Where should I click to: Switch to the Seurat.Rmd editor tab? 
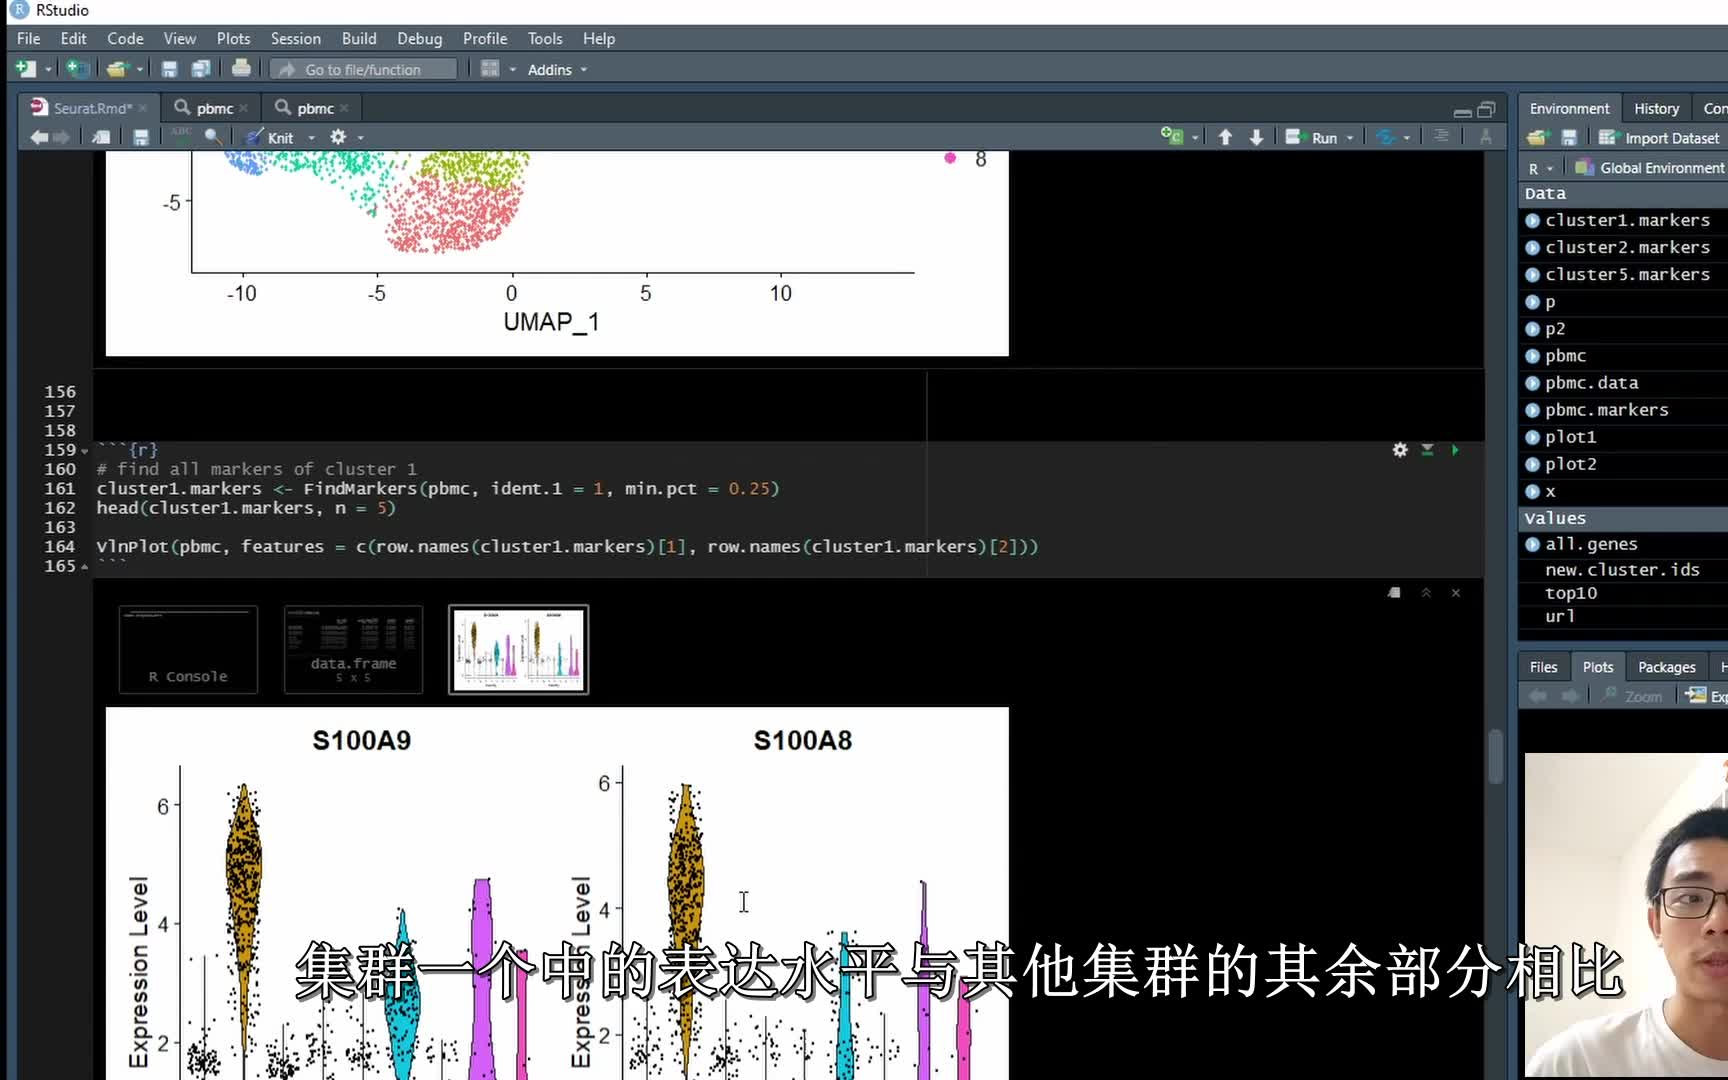tap(90, 108)
